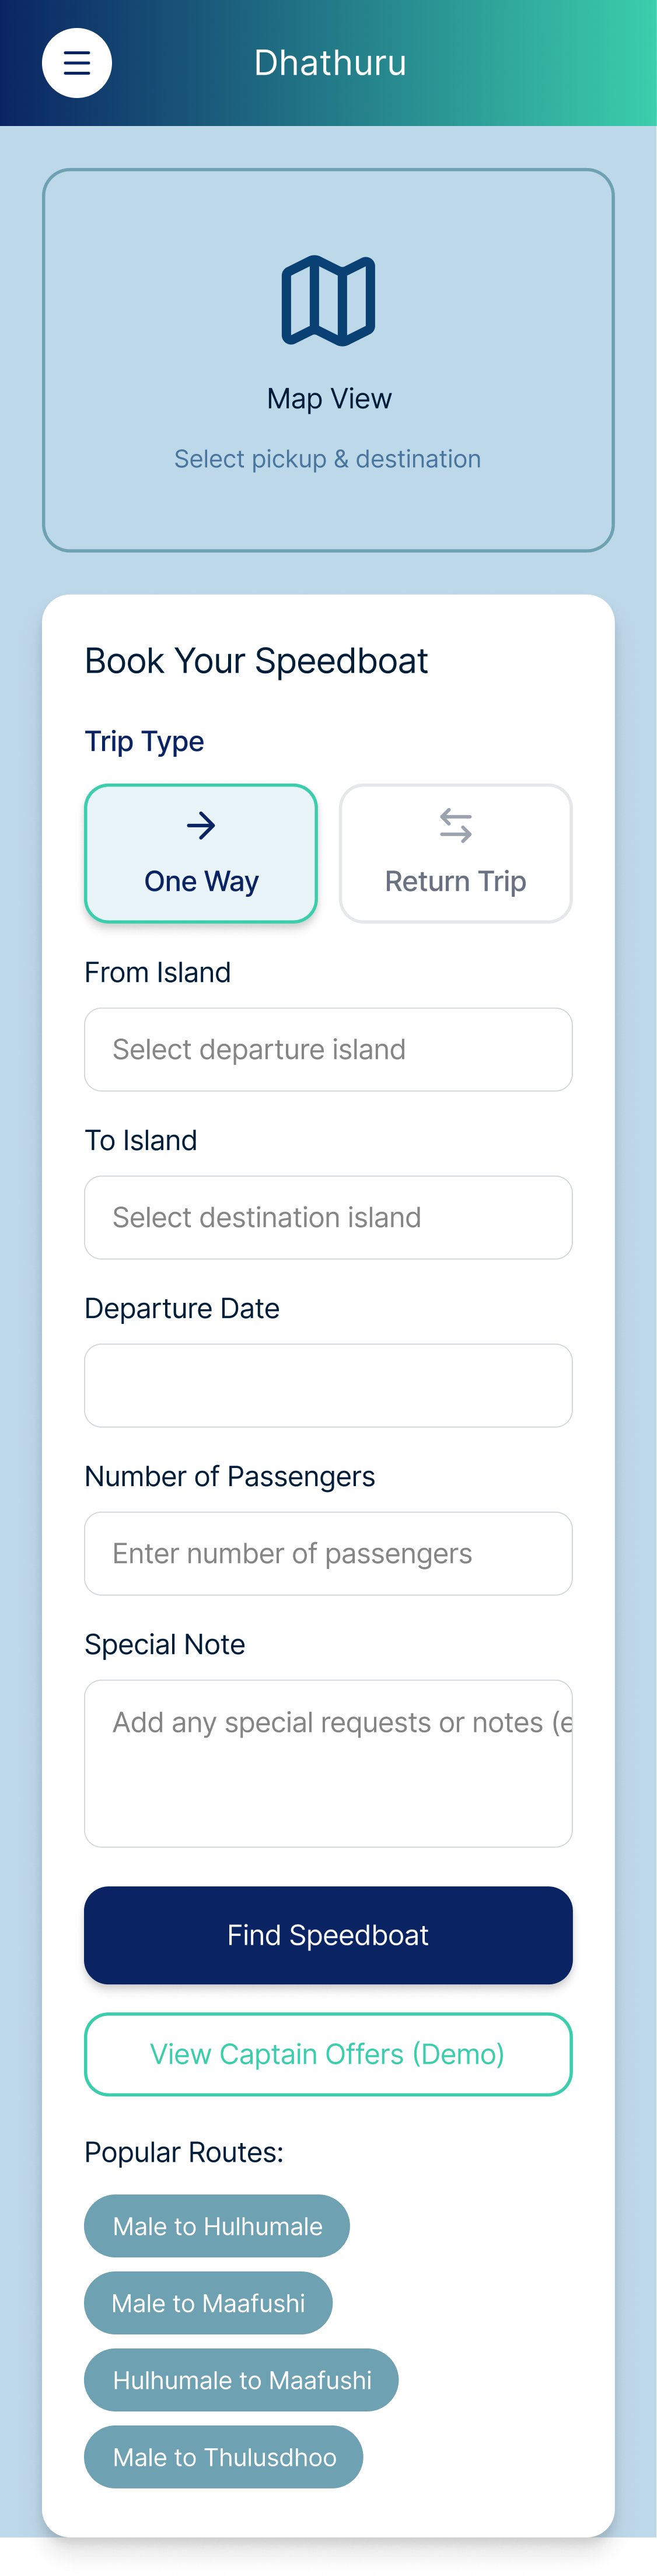Open the destination island selector
Viewport: 657px width, 2576px height.
click(x=329, y=1217)
